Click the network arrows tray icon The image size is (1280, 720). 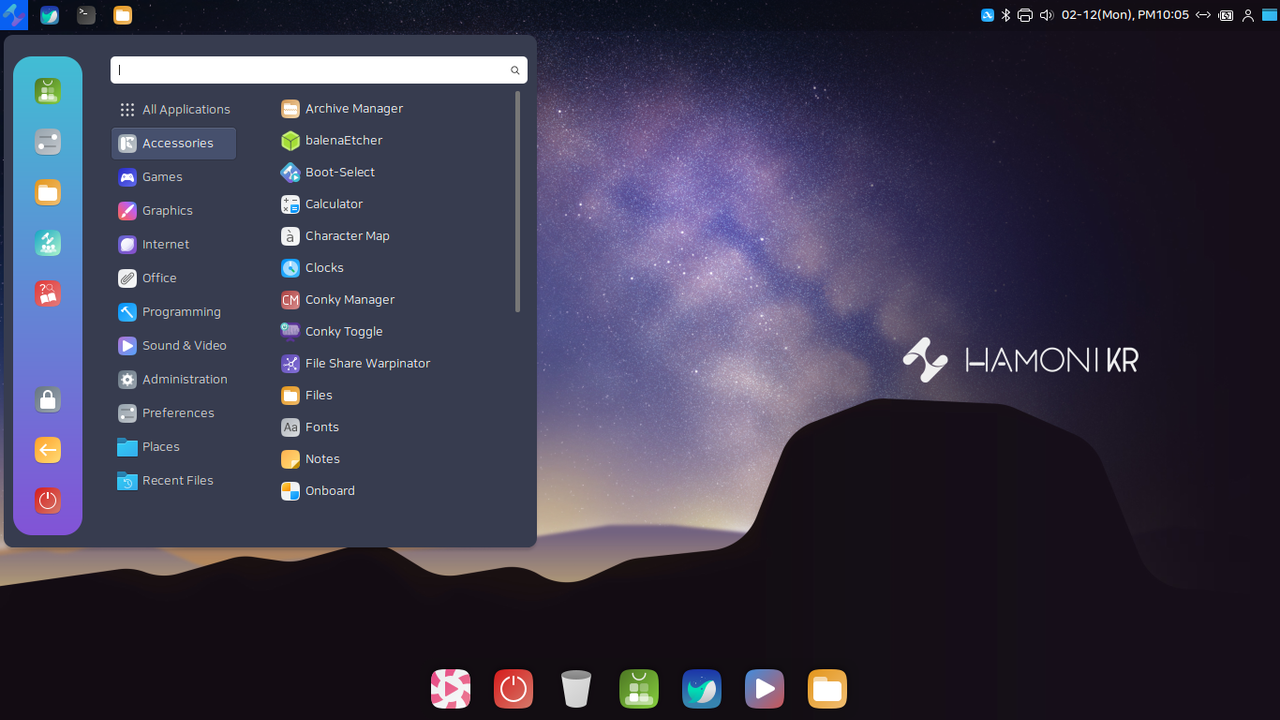tap(1203, 15)
